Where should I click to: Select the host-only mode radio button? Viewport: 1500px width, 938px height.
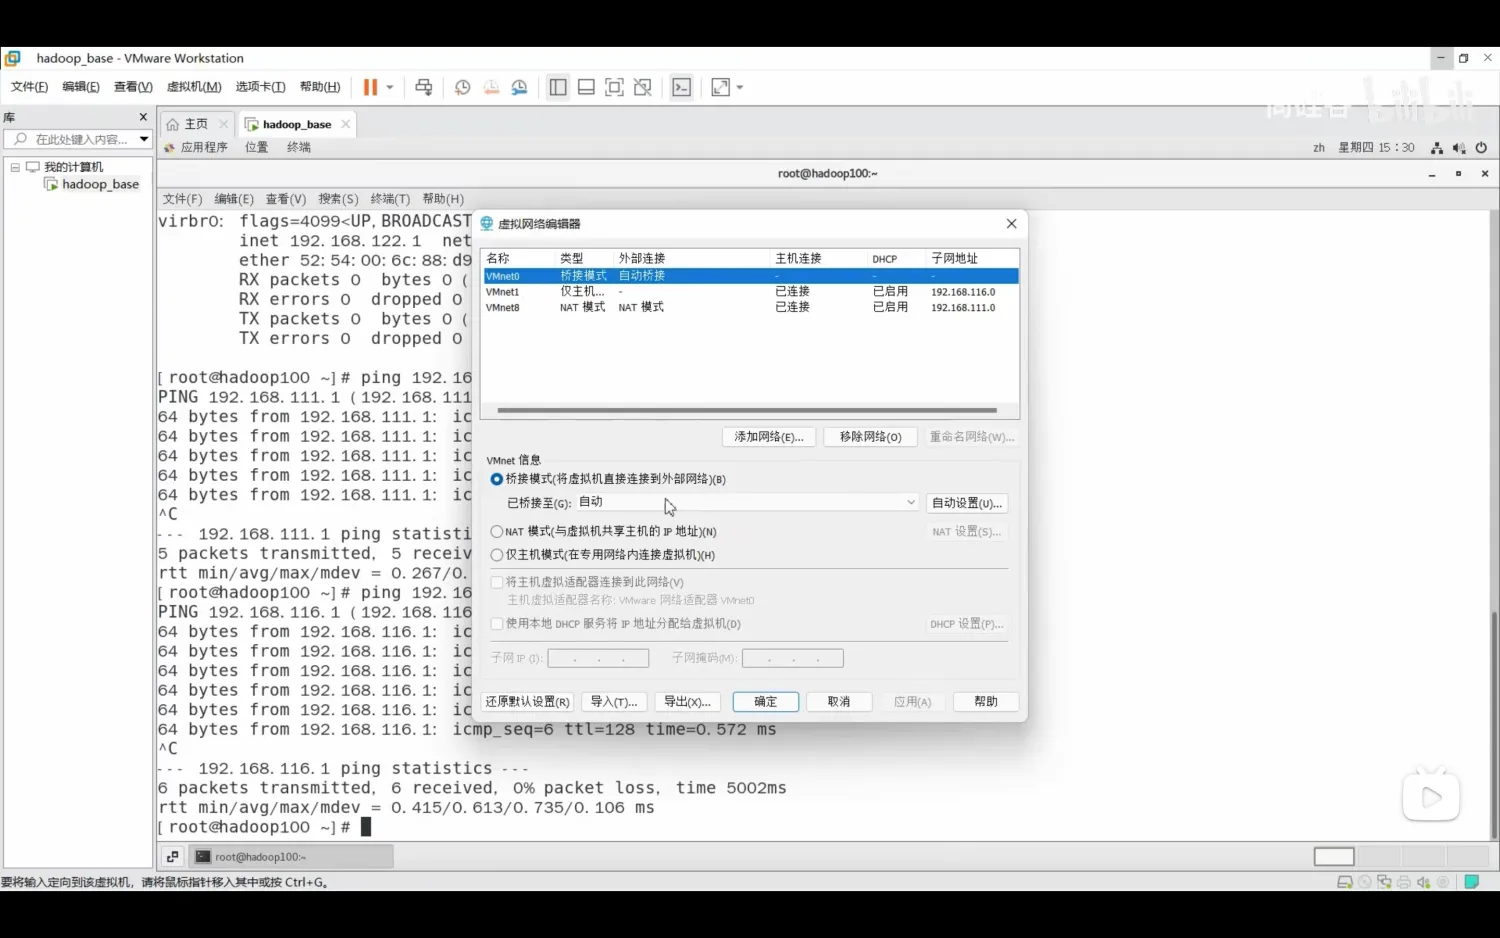[497, 555]
